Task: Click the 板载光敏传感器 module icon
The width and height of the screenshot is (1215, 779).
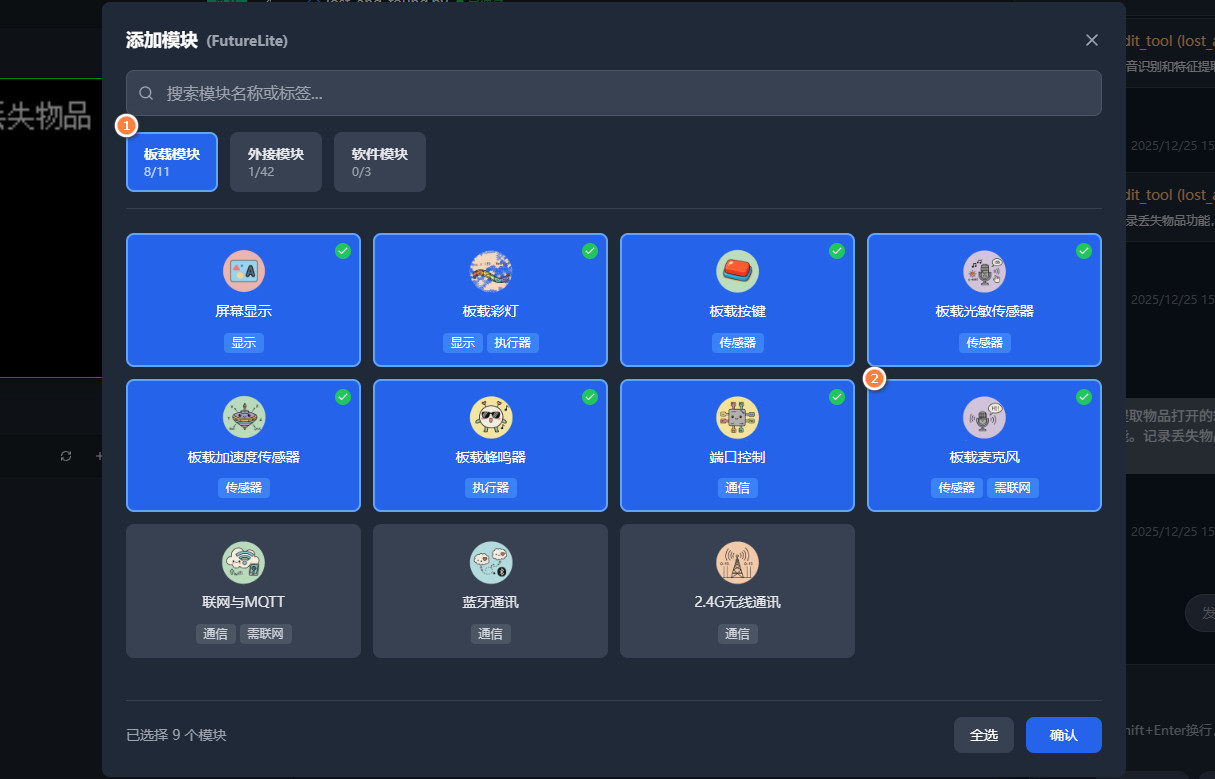Action: click(984, 271)
